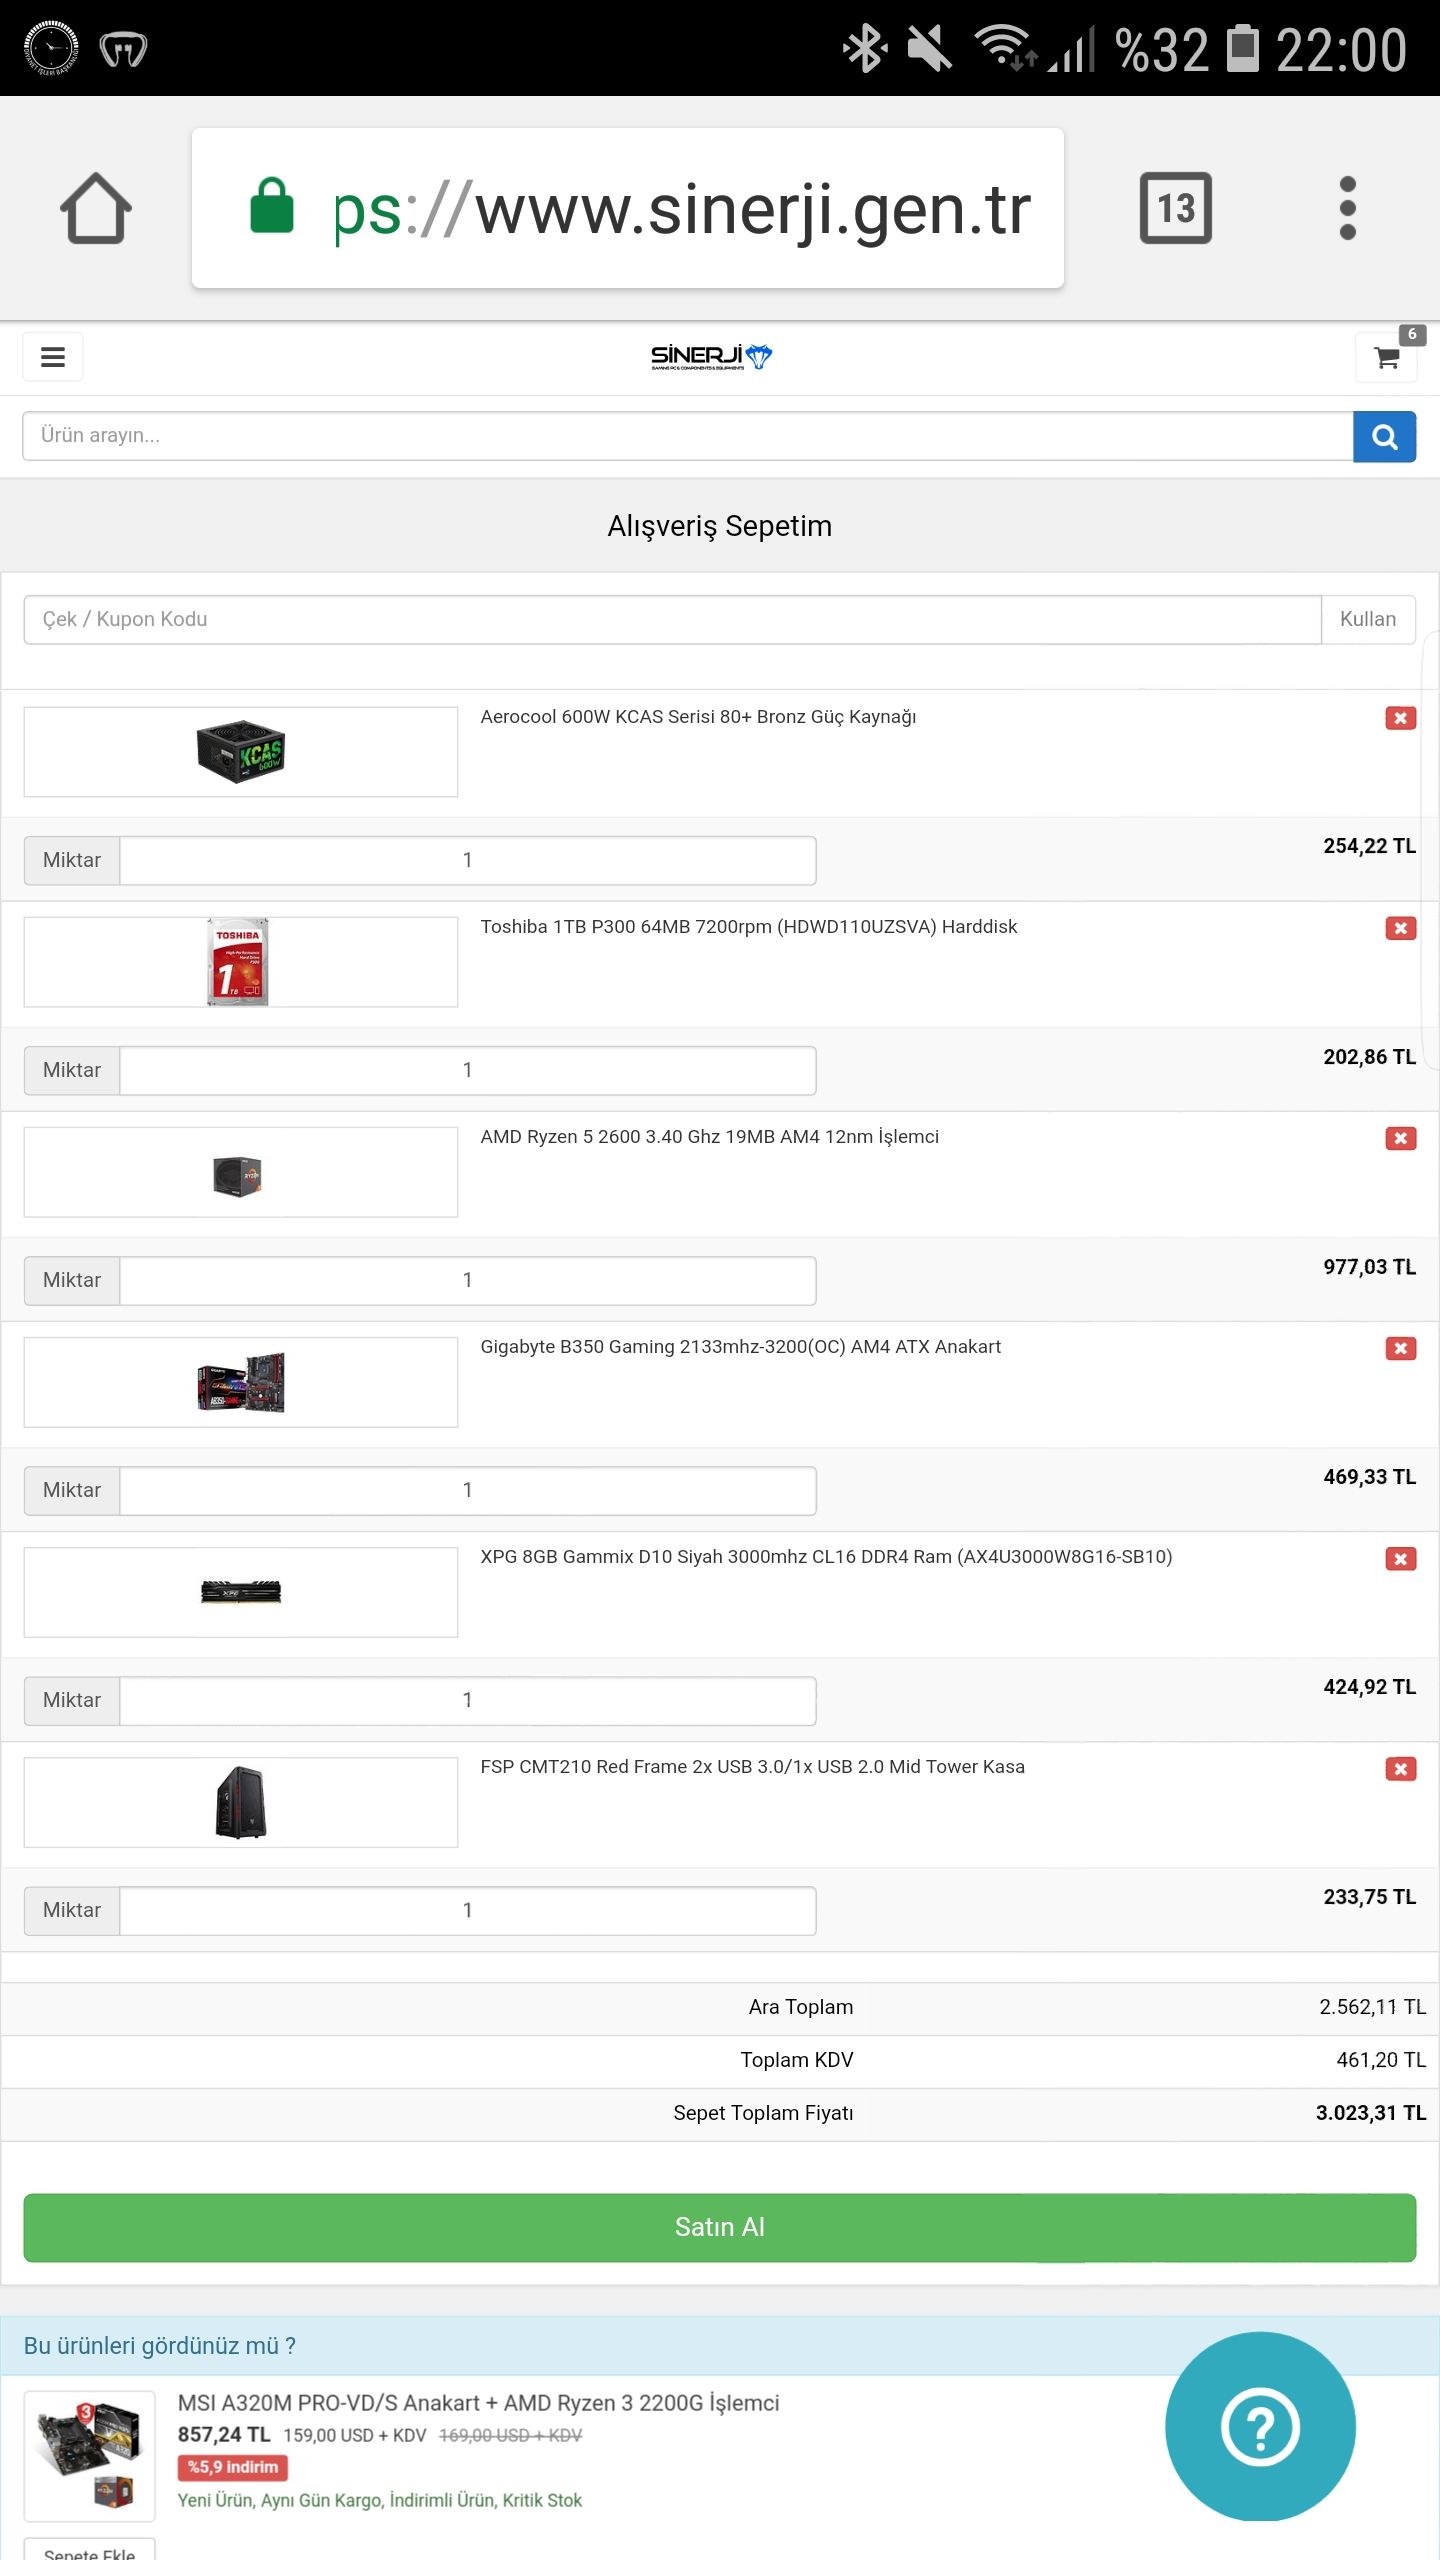This screenshot has width=1440, height=2560.
Task: Edit the Miktar quantity for Aerocool PSU
Action: (x=467, y=860)
